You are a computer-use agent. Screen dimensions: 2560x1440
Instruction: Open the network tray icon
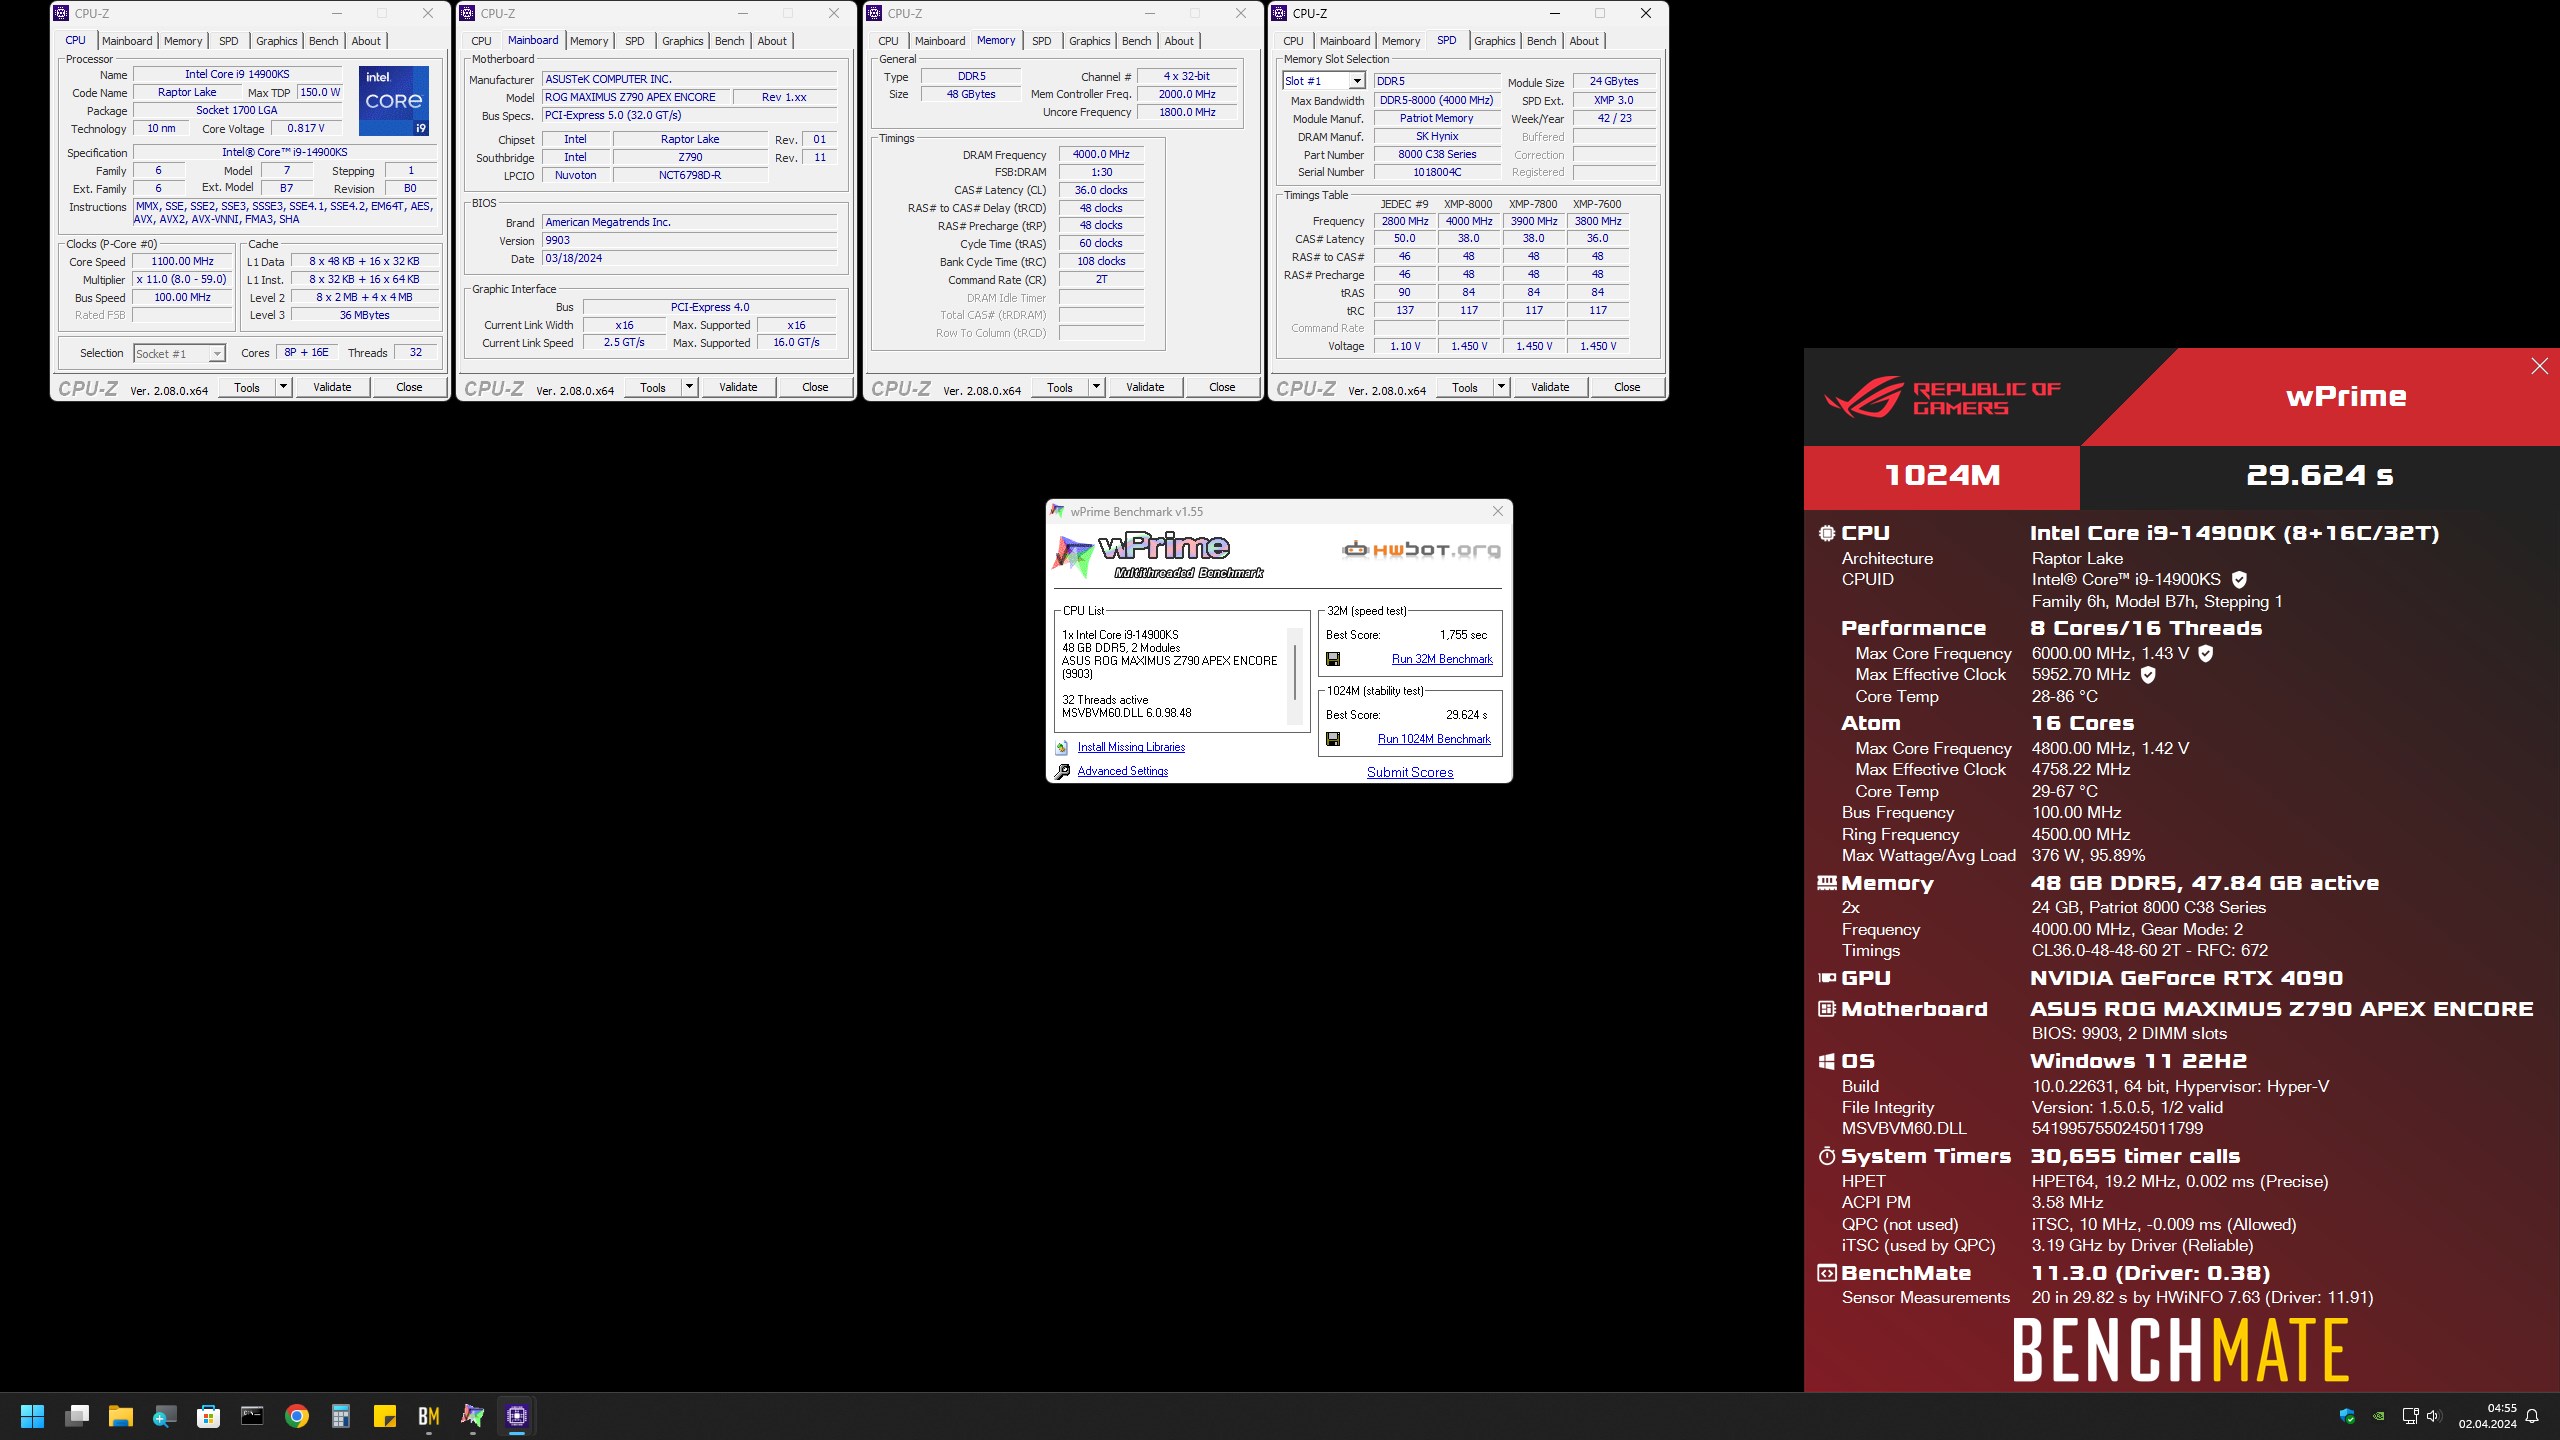pos(2410,1416)
